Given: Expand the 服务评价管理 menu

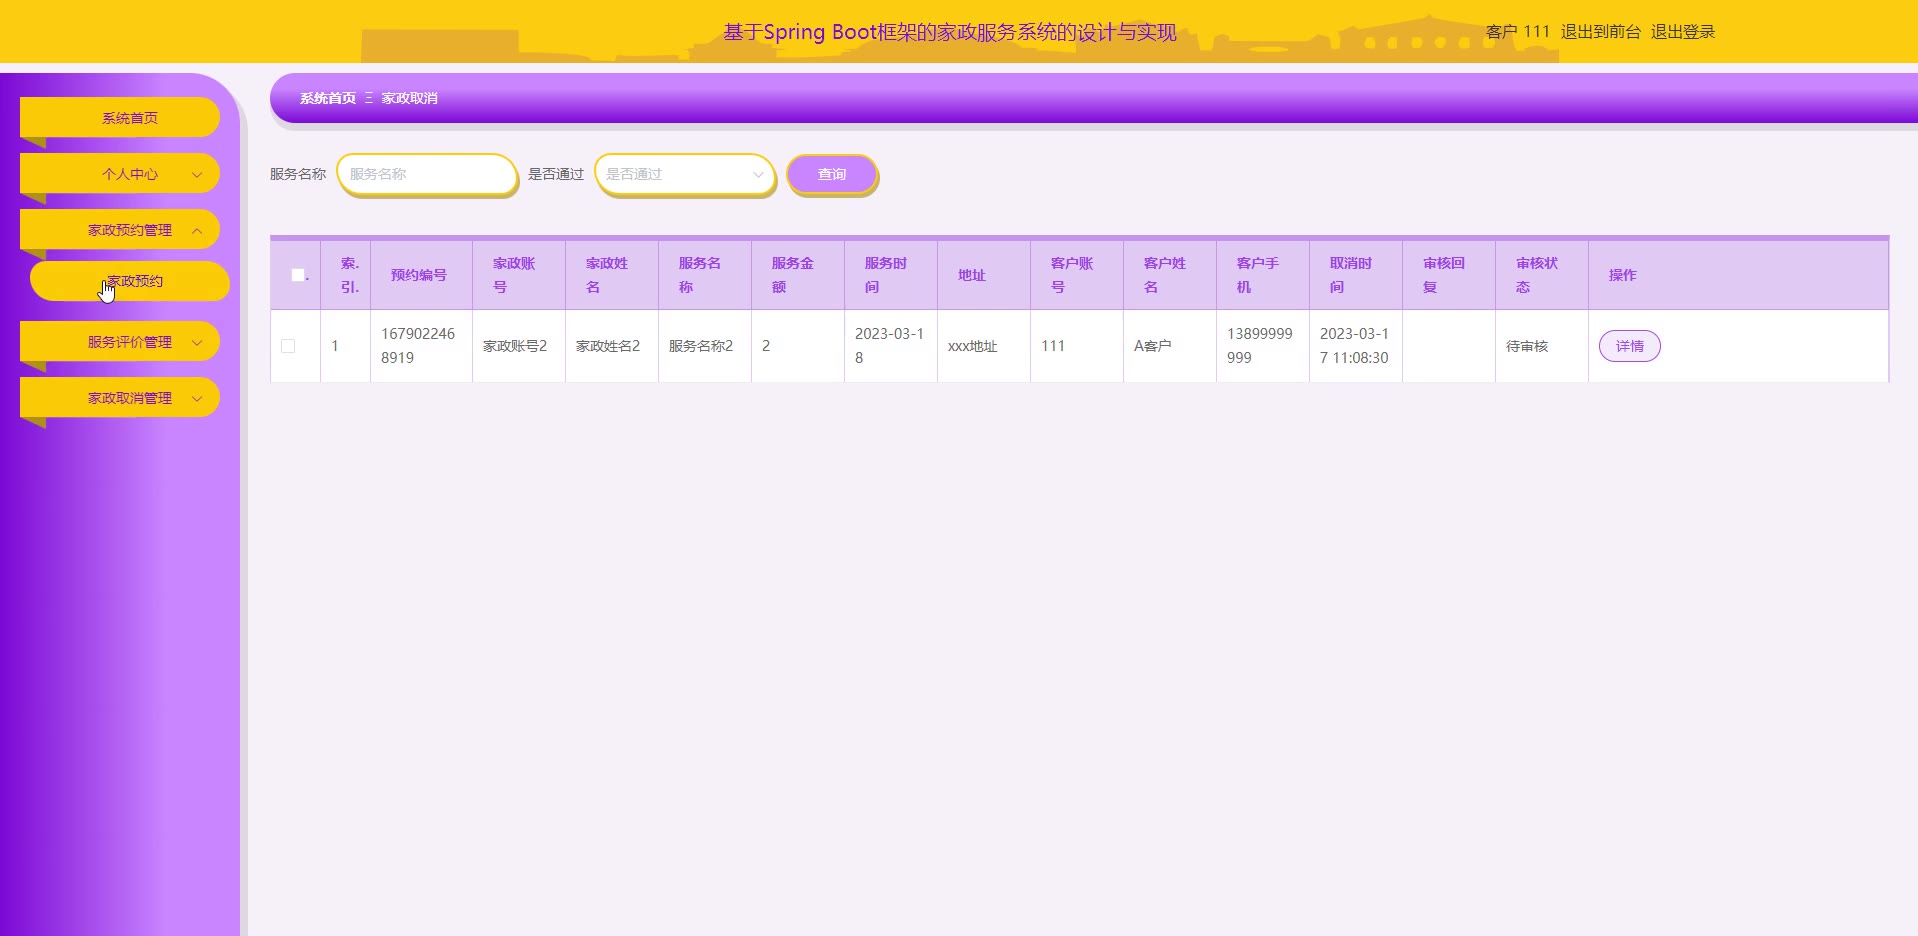Looking at the screenshot, I should click(120, 342).
